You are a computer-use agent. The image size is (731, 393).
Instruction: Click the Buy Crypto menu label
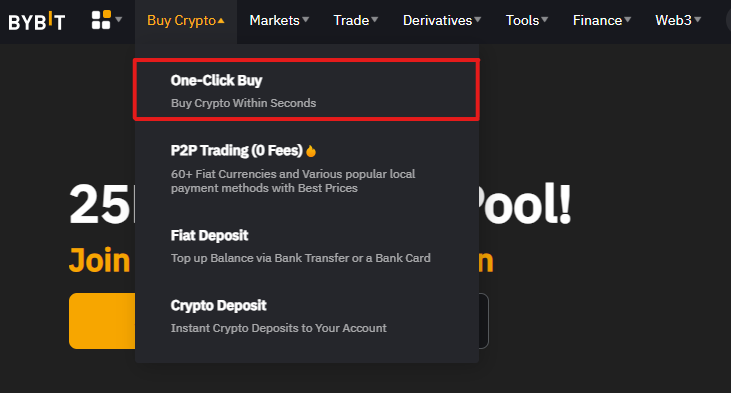coord(181,21)
